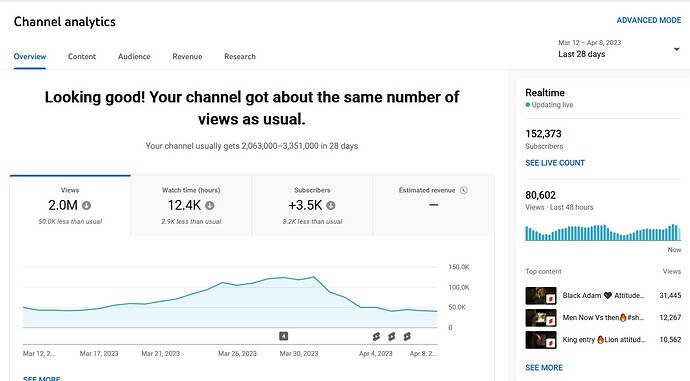Click the video count marker labeled 4 on the chart
This screenshot has height=381, width=690.
pyautogui.click(x=283, y=336)
